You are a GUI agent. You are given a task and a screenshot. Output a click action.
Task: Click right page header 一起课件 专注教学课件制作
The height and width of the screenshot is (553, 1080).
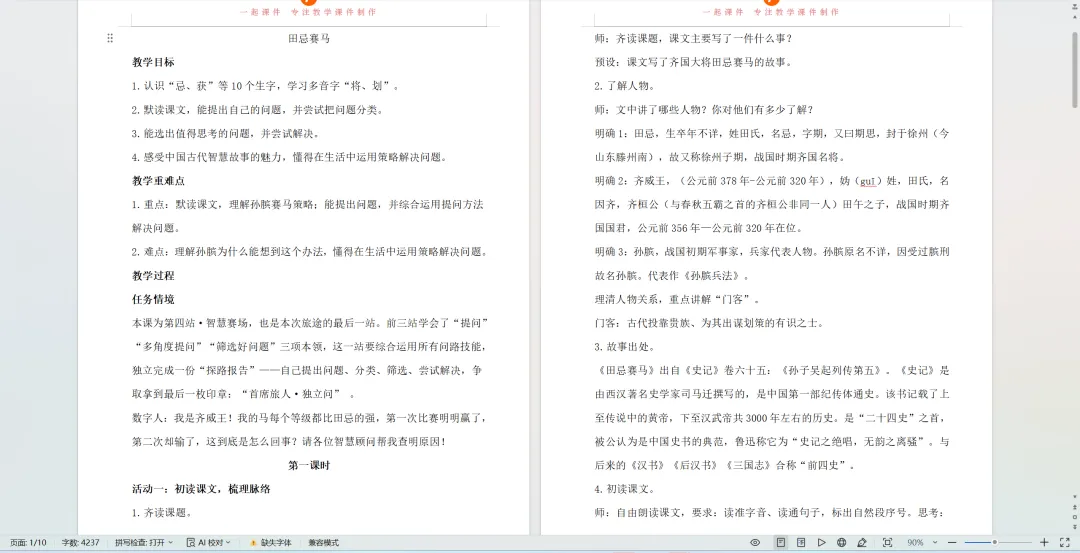click(x=771, y=12)
